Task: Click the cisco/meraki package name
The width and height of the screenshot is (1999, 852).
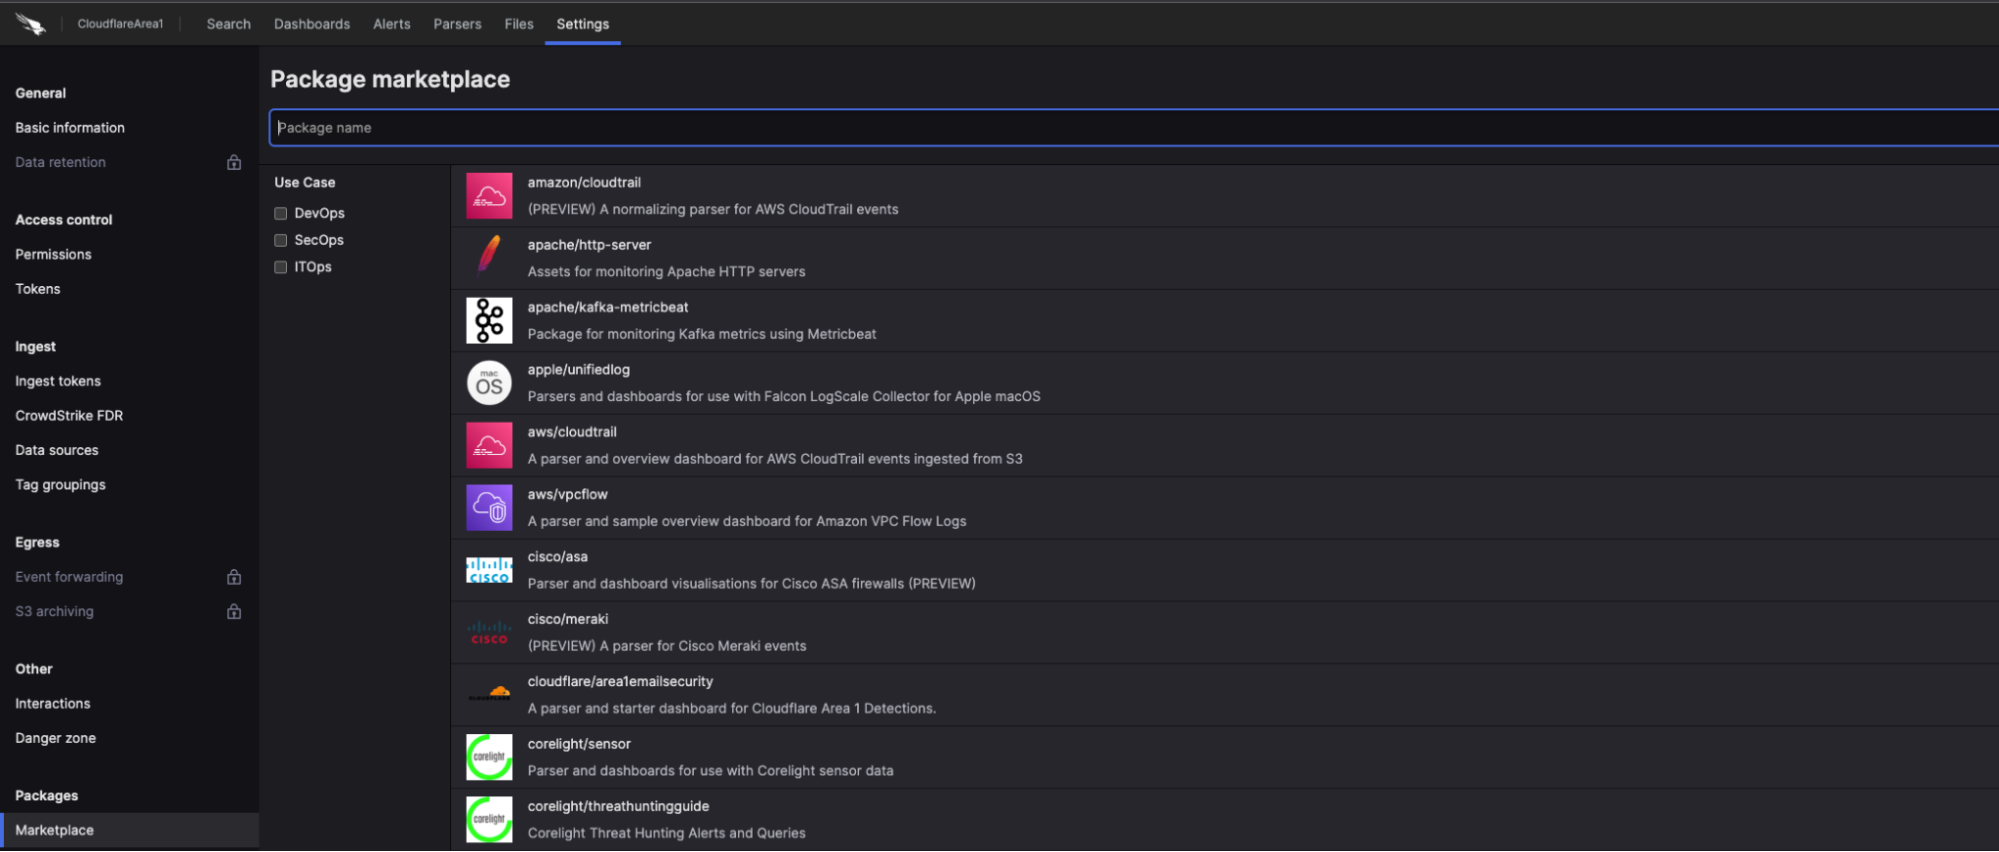Action: click(568, 619)
